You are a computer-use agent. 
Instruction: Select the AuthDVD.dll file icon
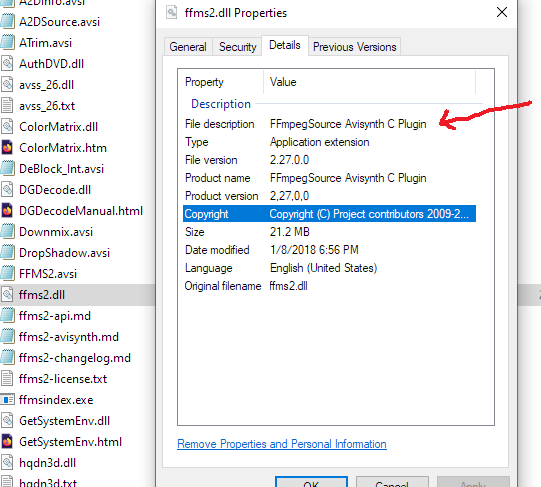pos(7,64)
